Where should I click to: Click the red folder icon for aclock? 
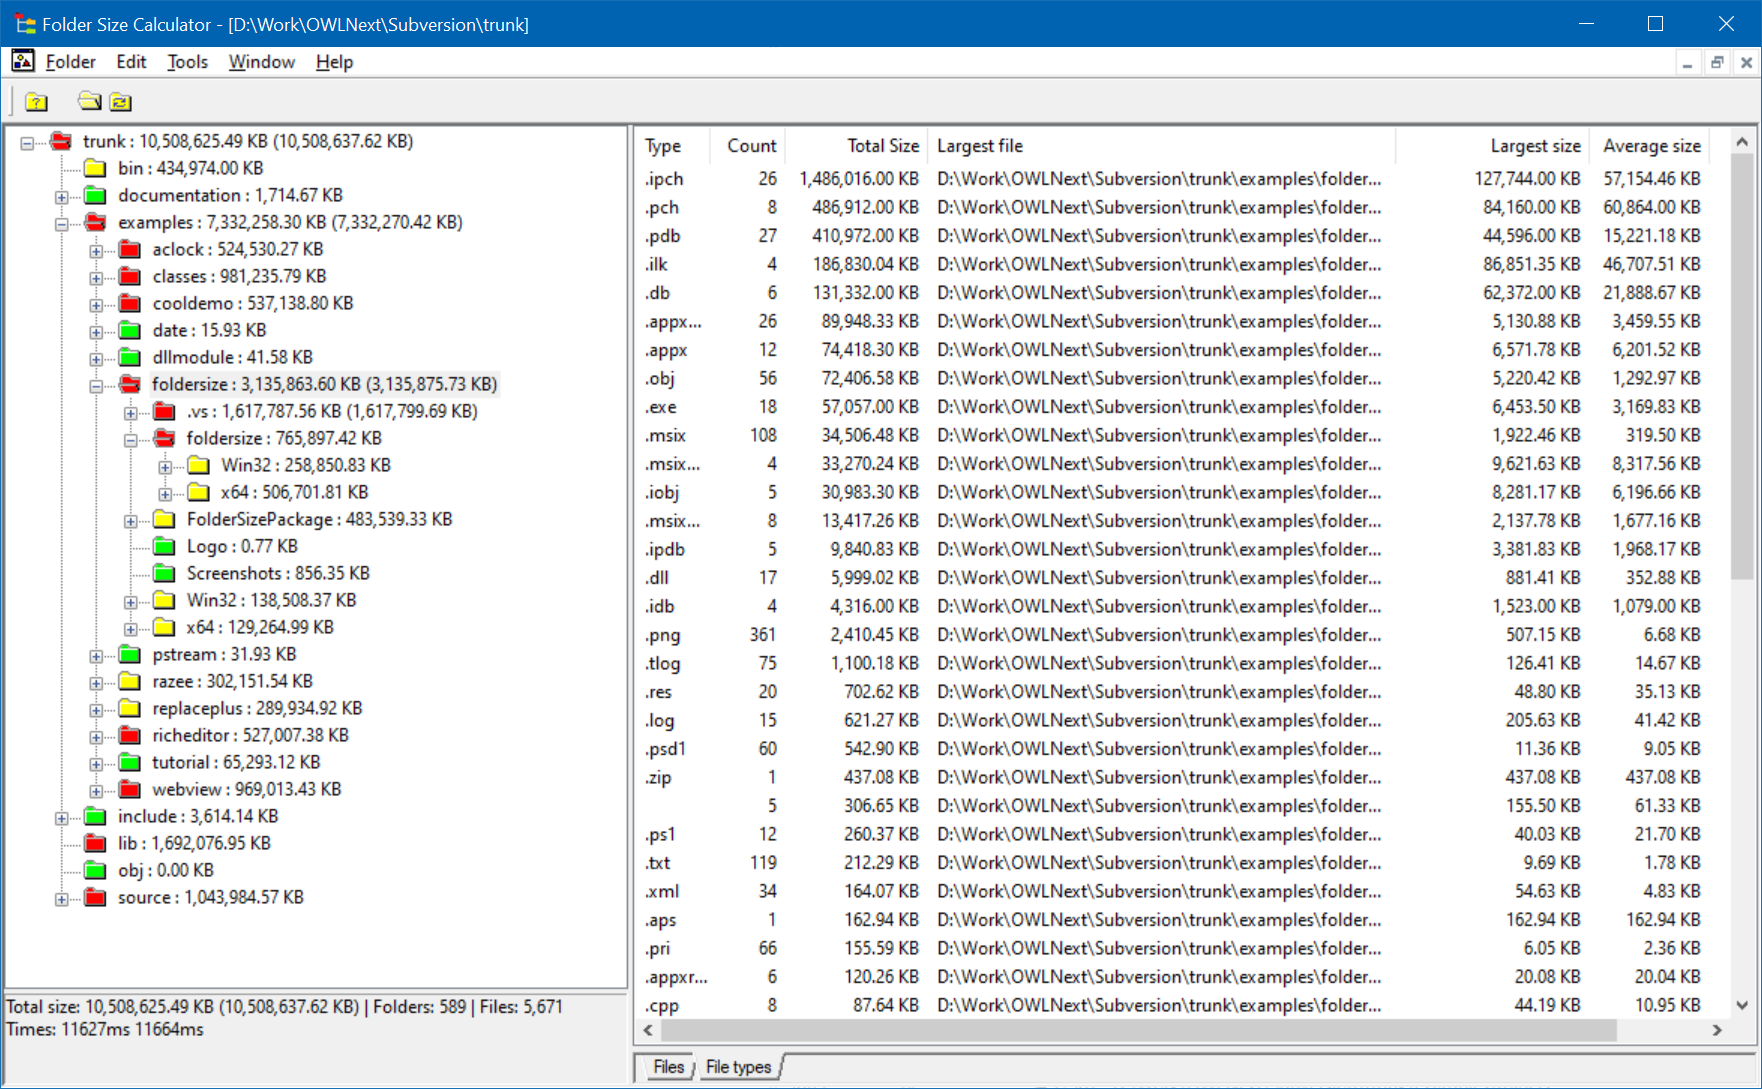click(x=130, y=249)
